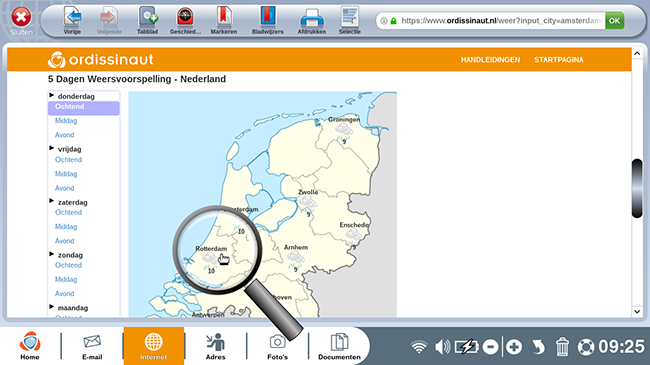Viewport: 650px width, 365px height.
Task: Select zaterdag Middag forecast
Action: point(66,226)
